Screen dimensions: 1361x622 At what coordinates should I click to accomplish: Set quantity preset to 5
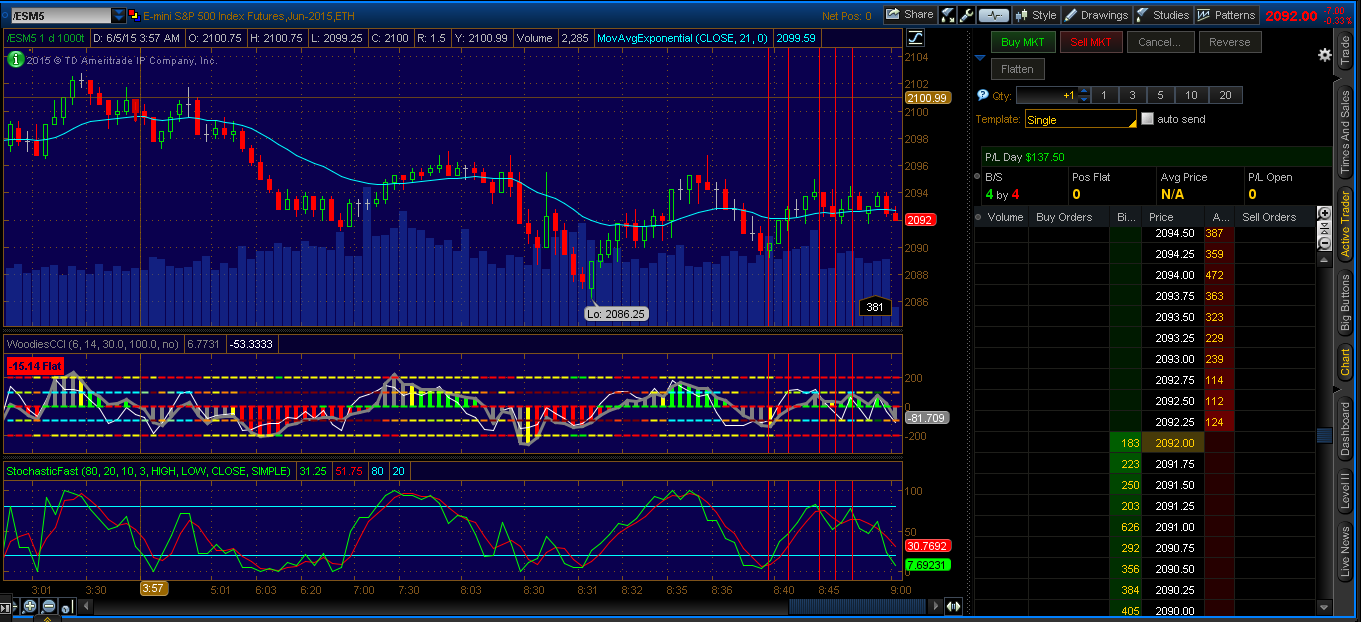(x=1161, y=95)
